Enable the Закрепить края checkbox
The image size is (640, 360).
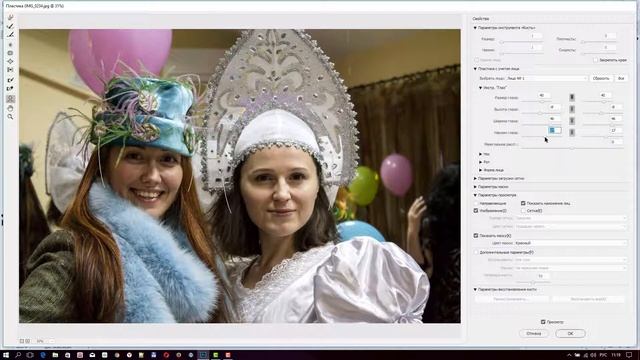(596, 60)
